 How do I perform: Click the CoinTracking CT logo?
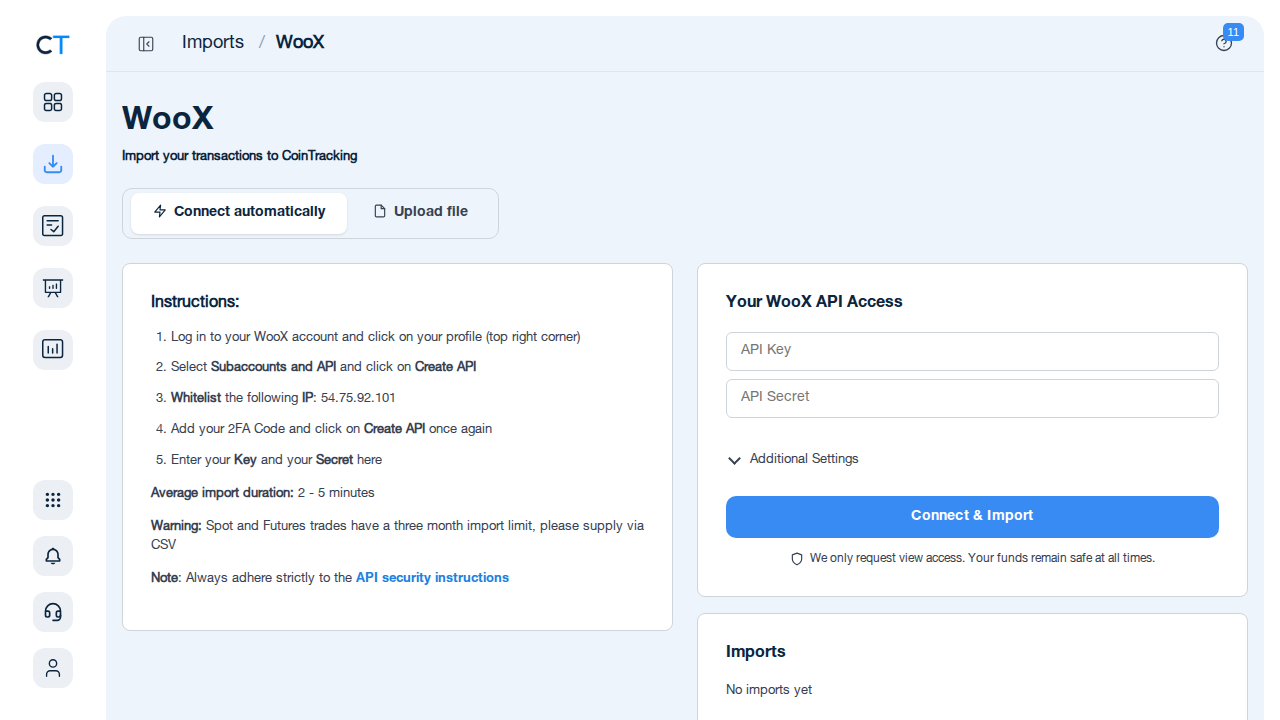(53, 45)
